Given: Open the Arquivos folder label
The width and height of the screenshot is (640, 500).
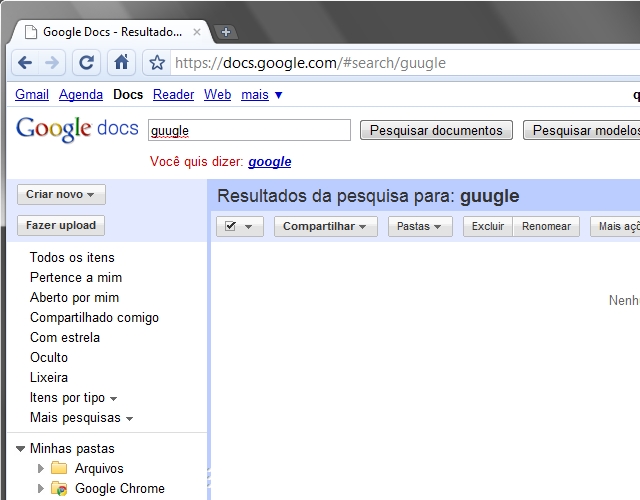Looking at the screenshot, I should 99,468.
